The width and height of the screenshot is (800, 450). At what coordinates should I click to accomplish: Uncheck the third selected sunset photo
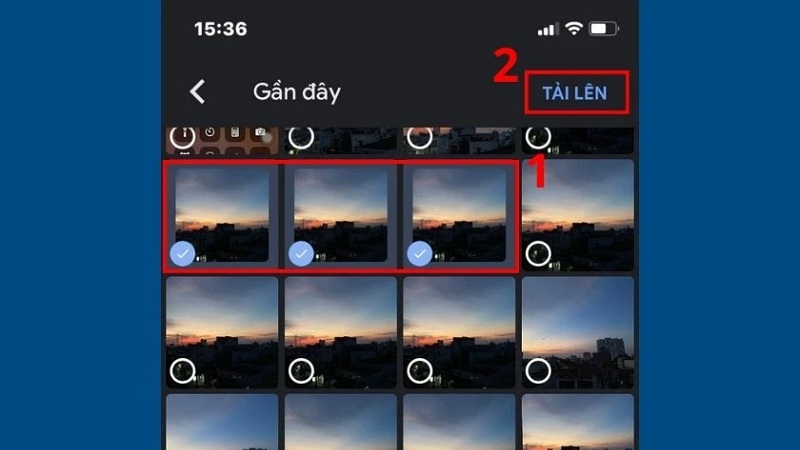coord(419,254)
